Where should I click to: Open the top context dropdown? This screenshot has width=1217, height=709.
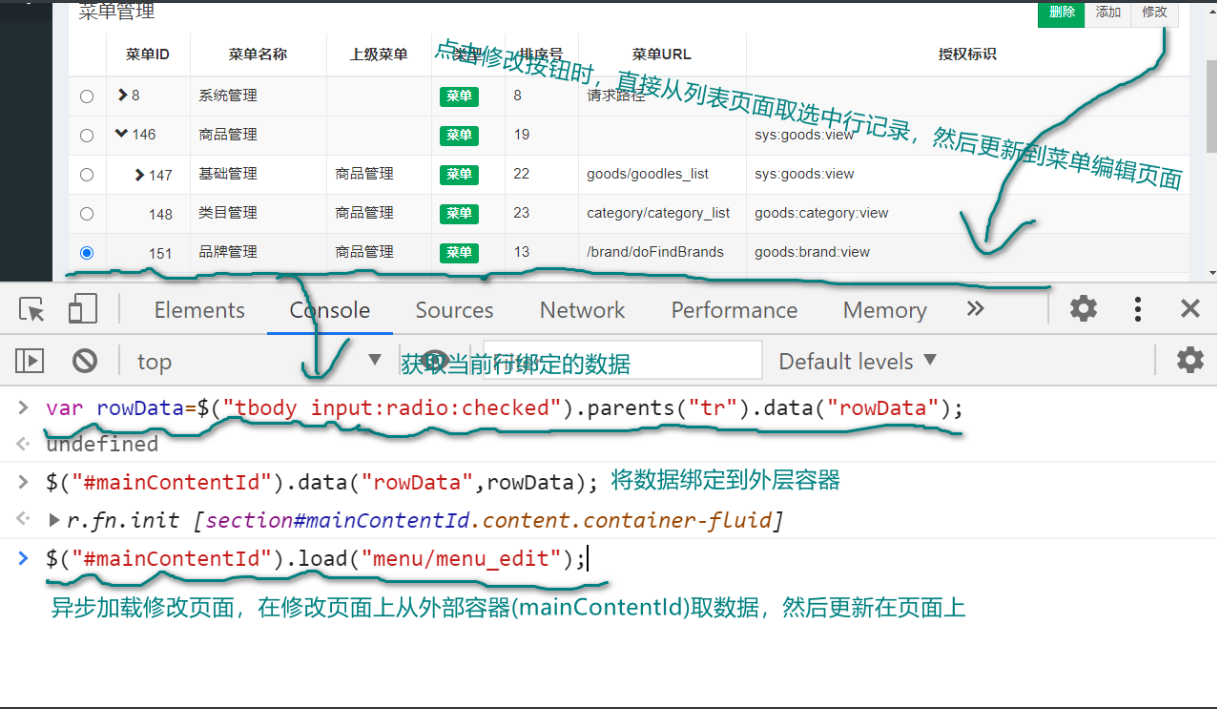(x=259, y=361)
